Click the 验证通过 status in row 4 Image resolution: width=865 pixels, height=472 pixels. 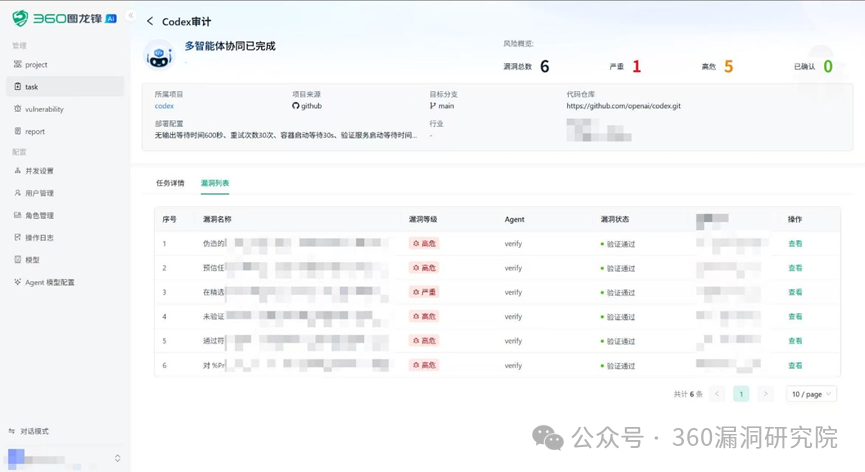tap(618, 317)
